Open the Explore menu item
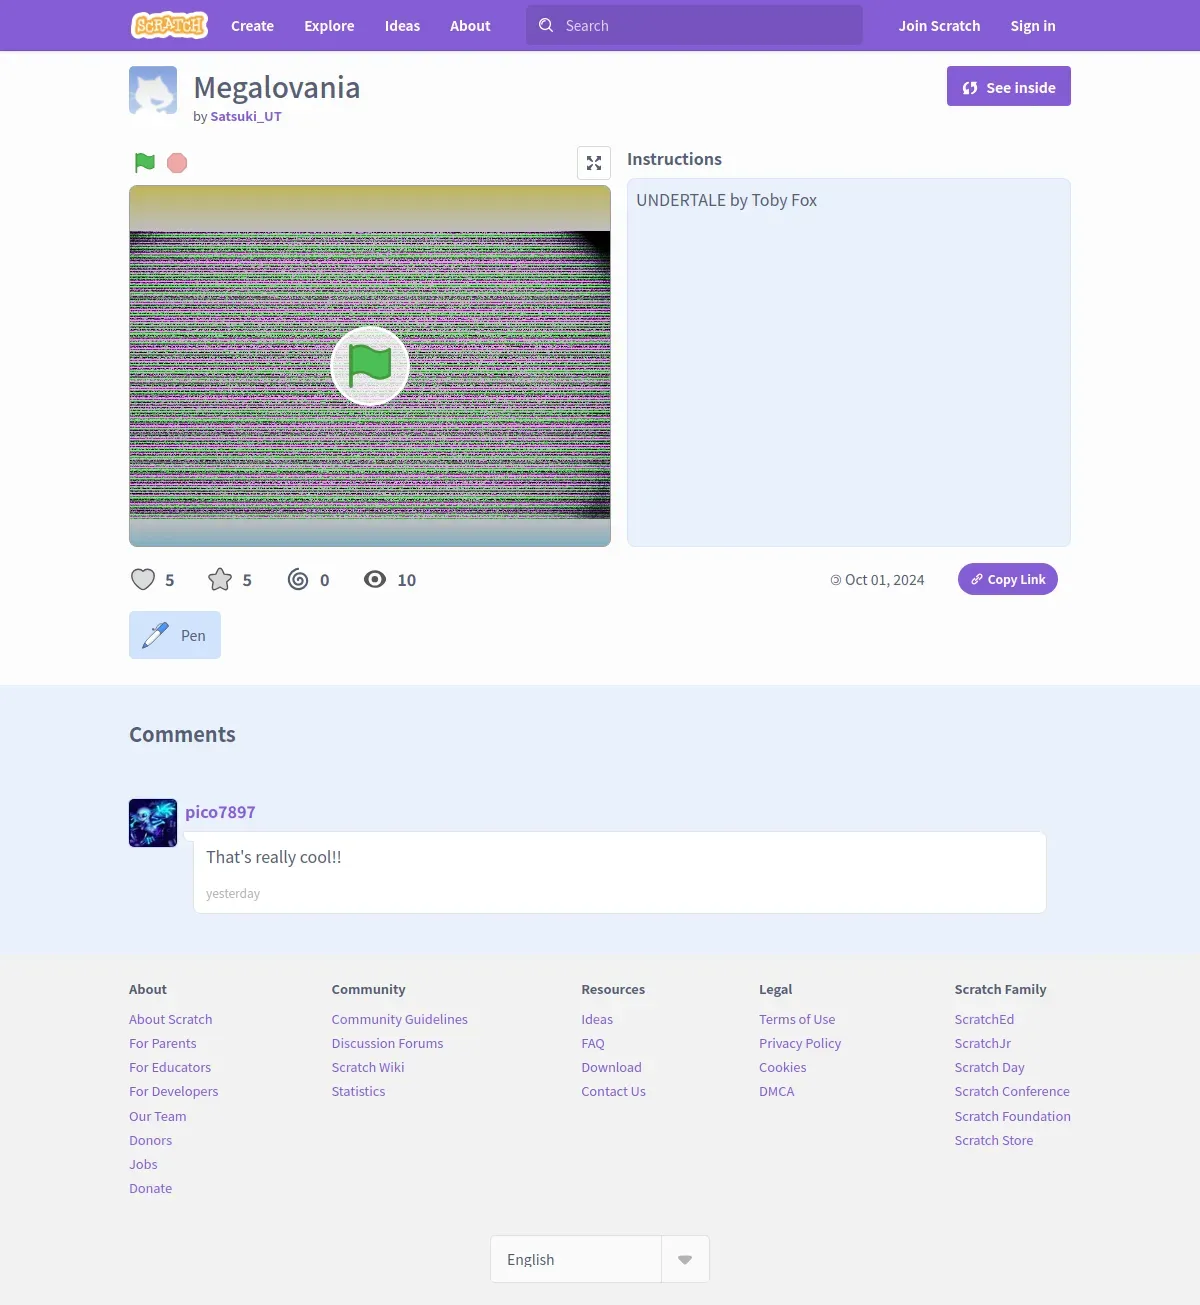 point(329,26)
